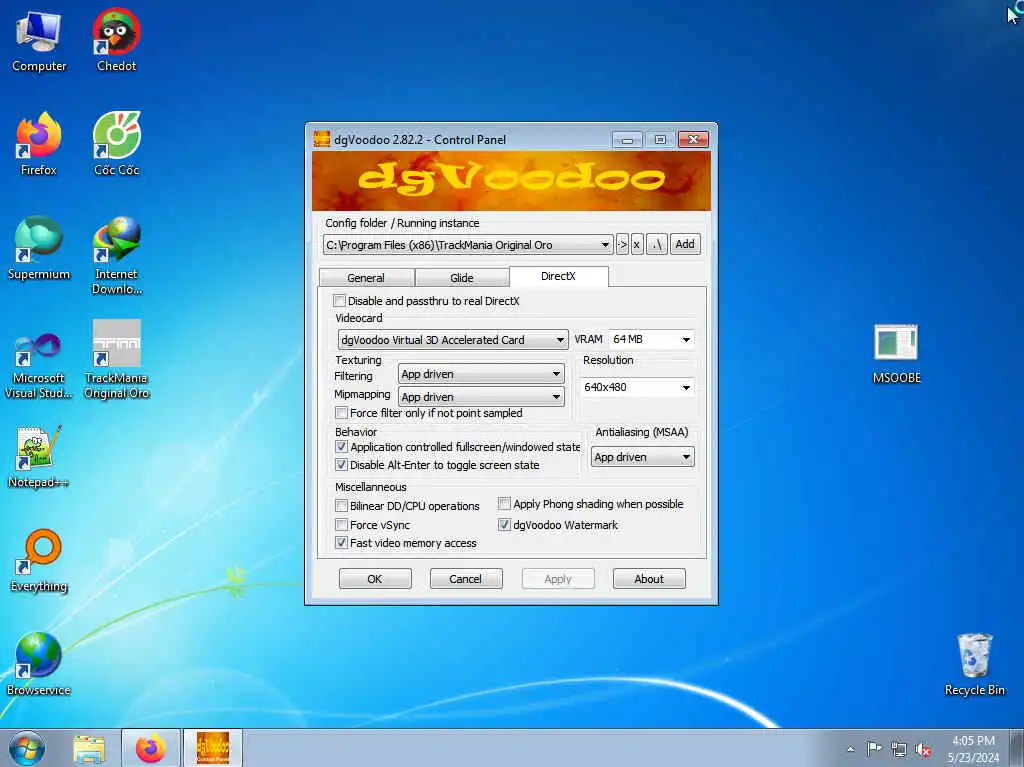Image resolution: width=1024 pixels, height=767 pixels.
Task: Select the Firefox desktop shortcut
Action: point(39,144)
